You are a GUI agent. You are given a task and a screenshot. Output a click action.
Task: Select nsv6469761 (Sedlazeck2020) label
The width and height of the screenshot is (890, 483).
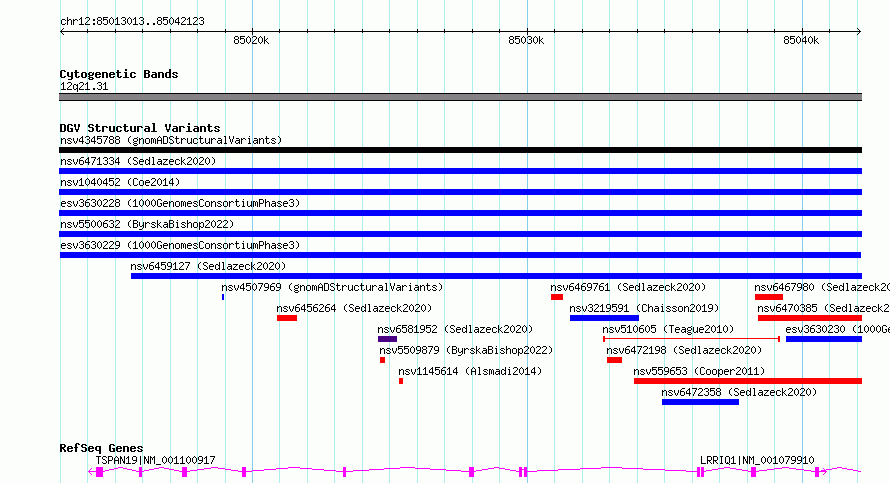pyautogui.click(x=628, y=287)
